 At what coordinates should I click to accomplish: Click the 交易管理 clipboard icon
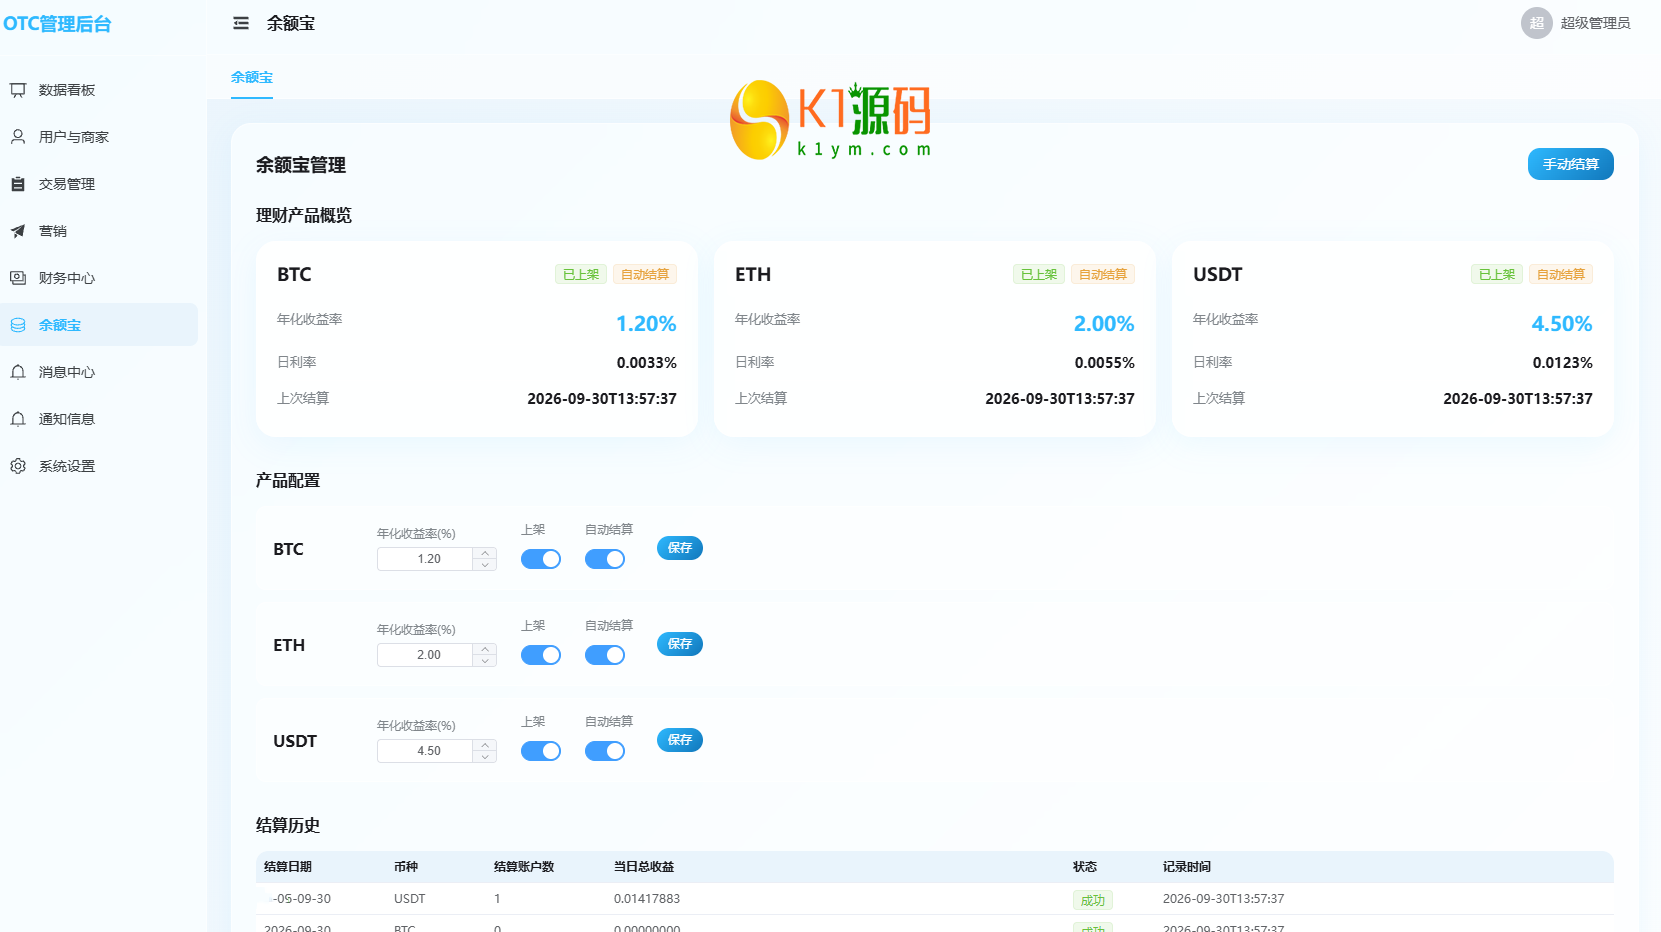(18, 184)
